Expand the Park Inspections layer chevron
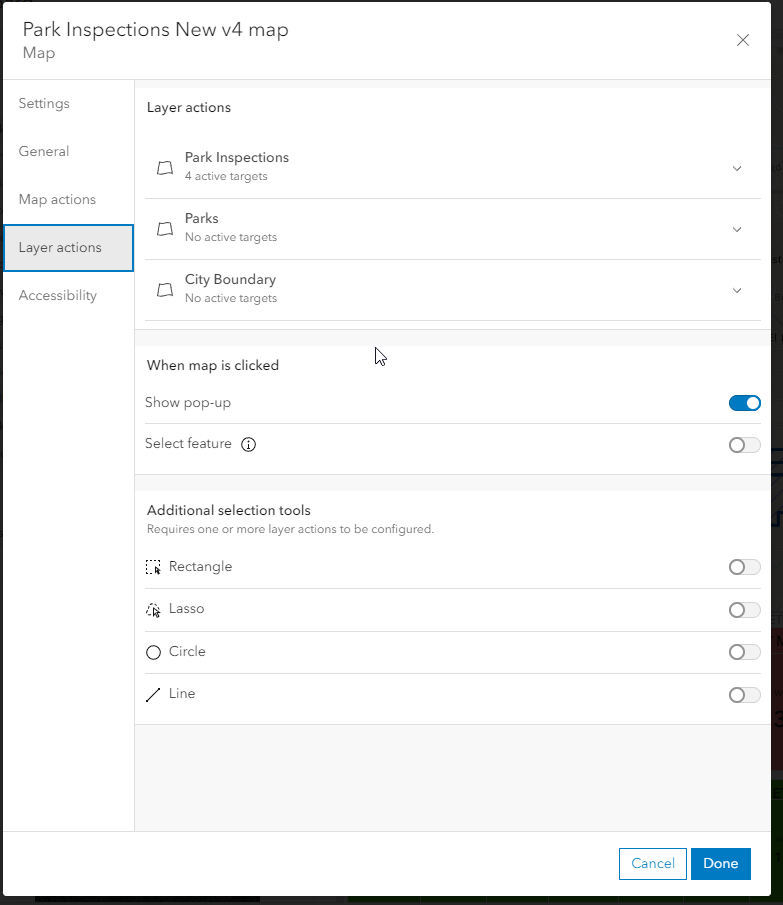The image size is (783, 905). tap(737, 168)
